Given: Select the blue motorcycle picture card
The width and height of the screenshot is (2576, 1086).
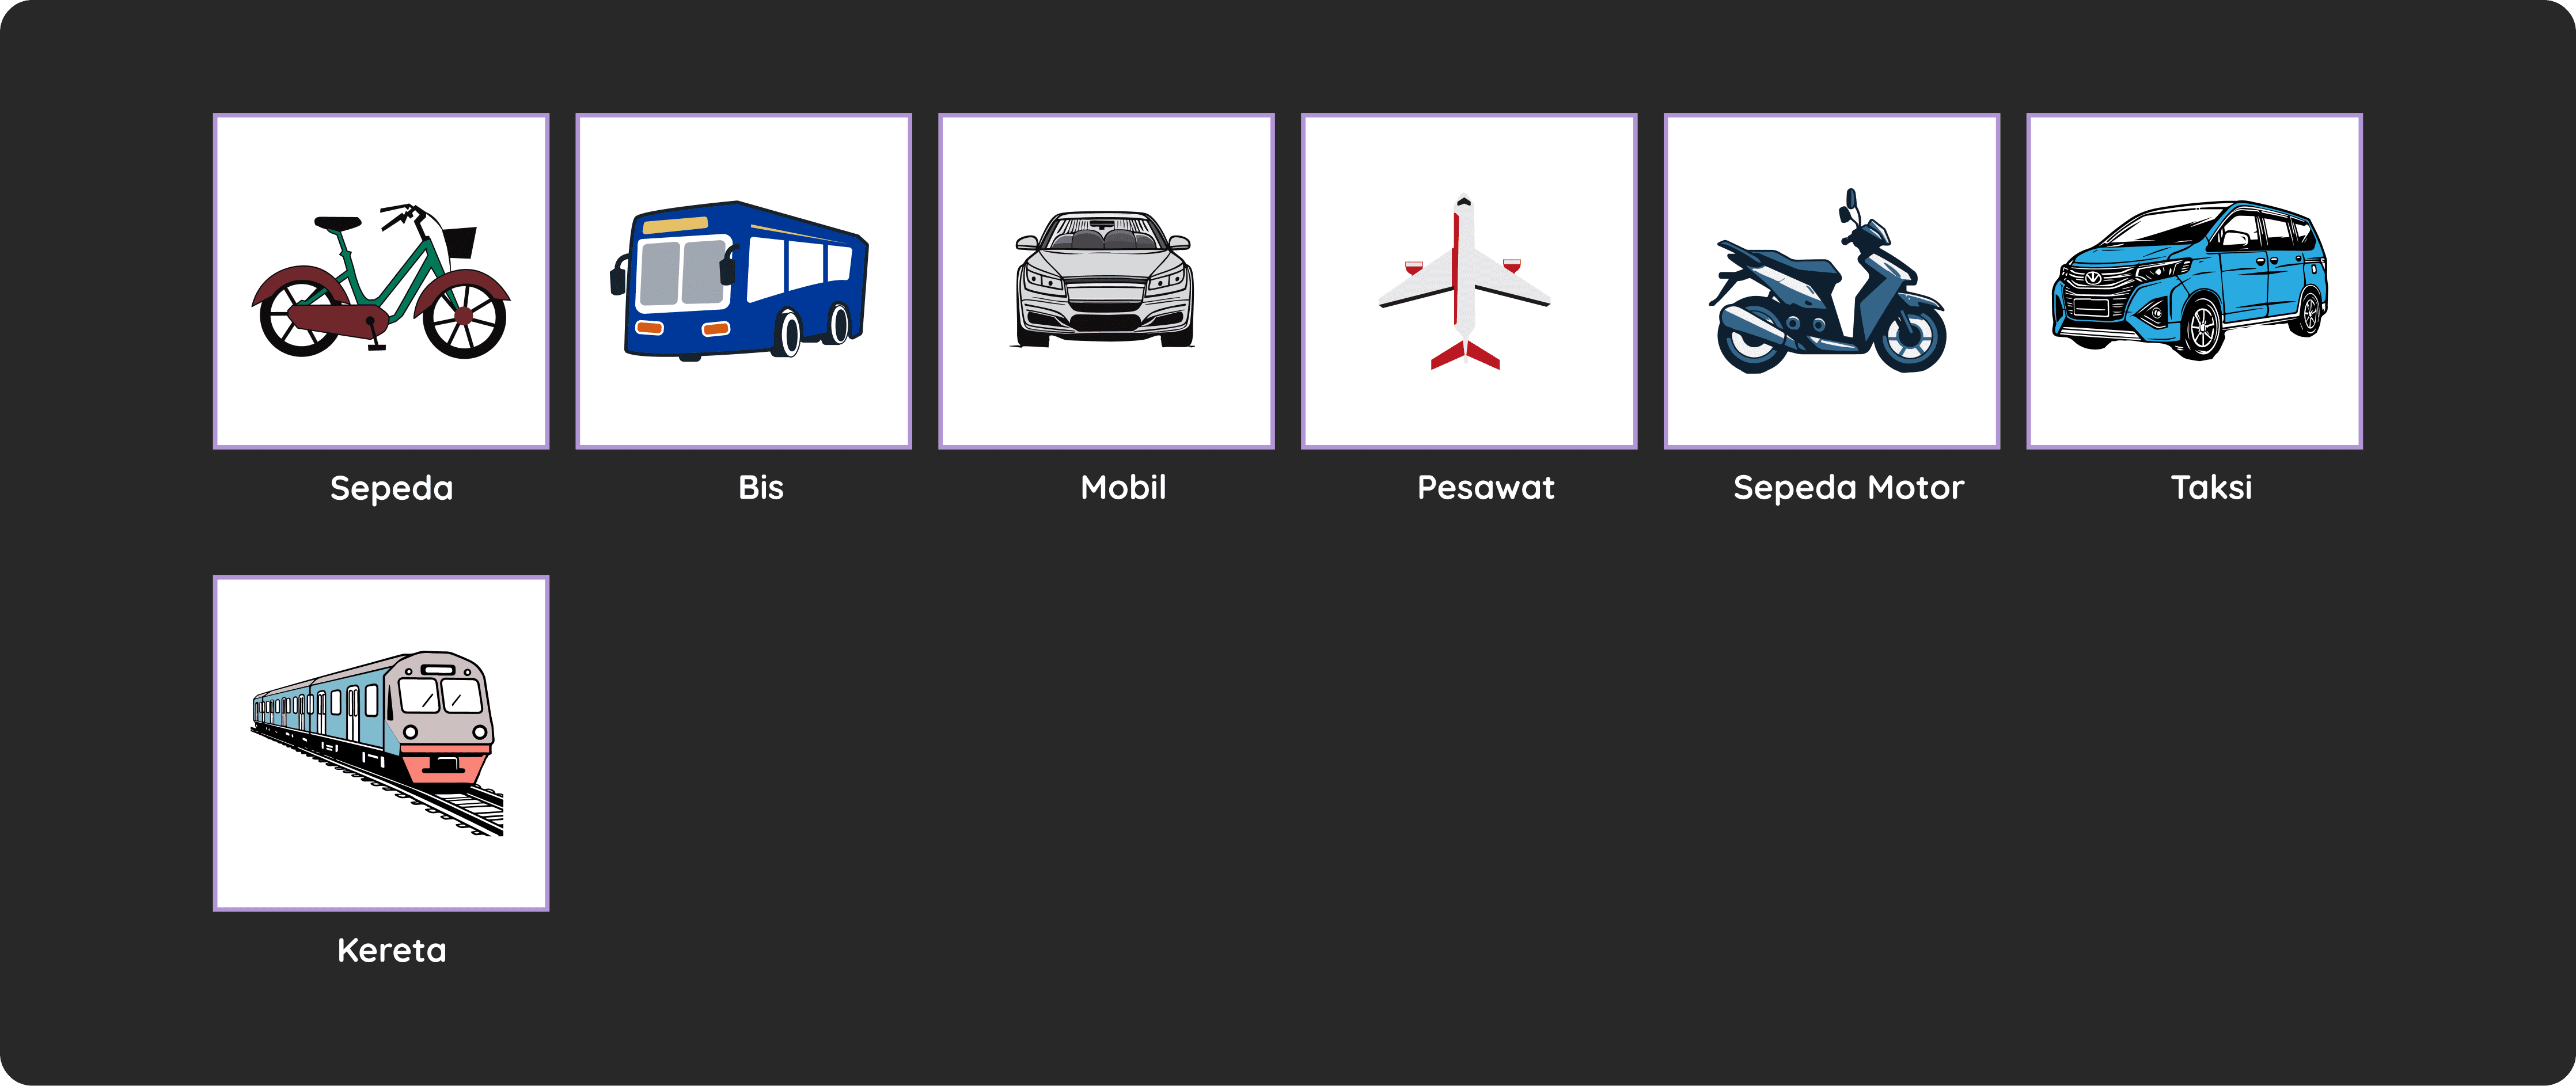Looking at the screenshot, I should pyautogui.click(x=1832, y=281).
